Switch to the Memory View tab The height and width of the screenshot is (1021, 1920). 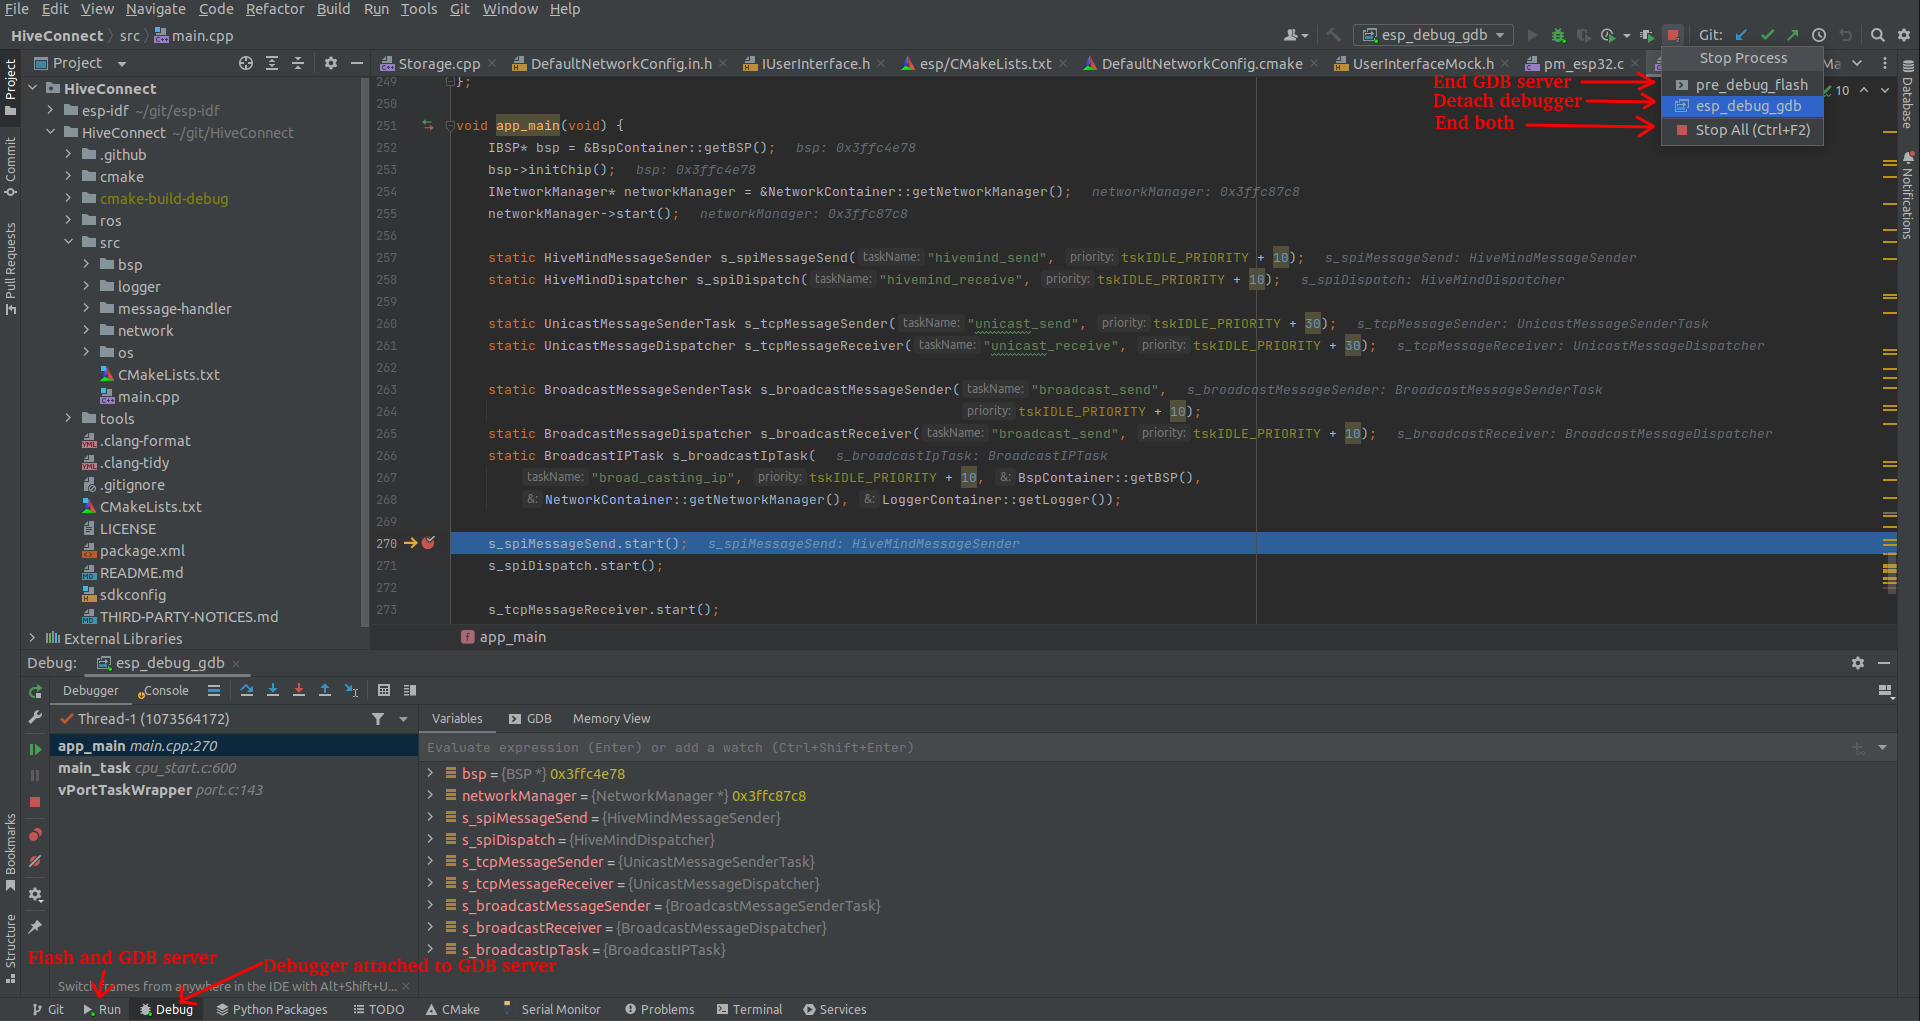[x=611, y=719]
